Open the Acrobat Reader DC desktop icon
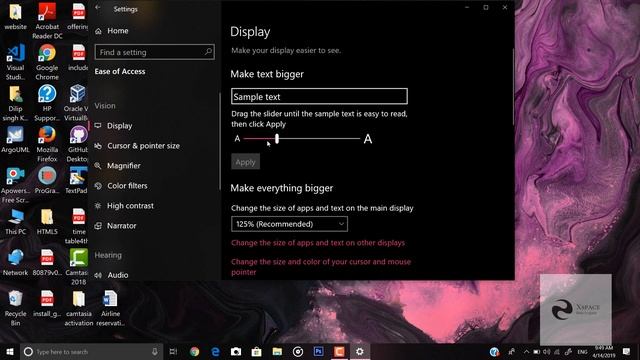 click(x=47, y=20)
